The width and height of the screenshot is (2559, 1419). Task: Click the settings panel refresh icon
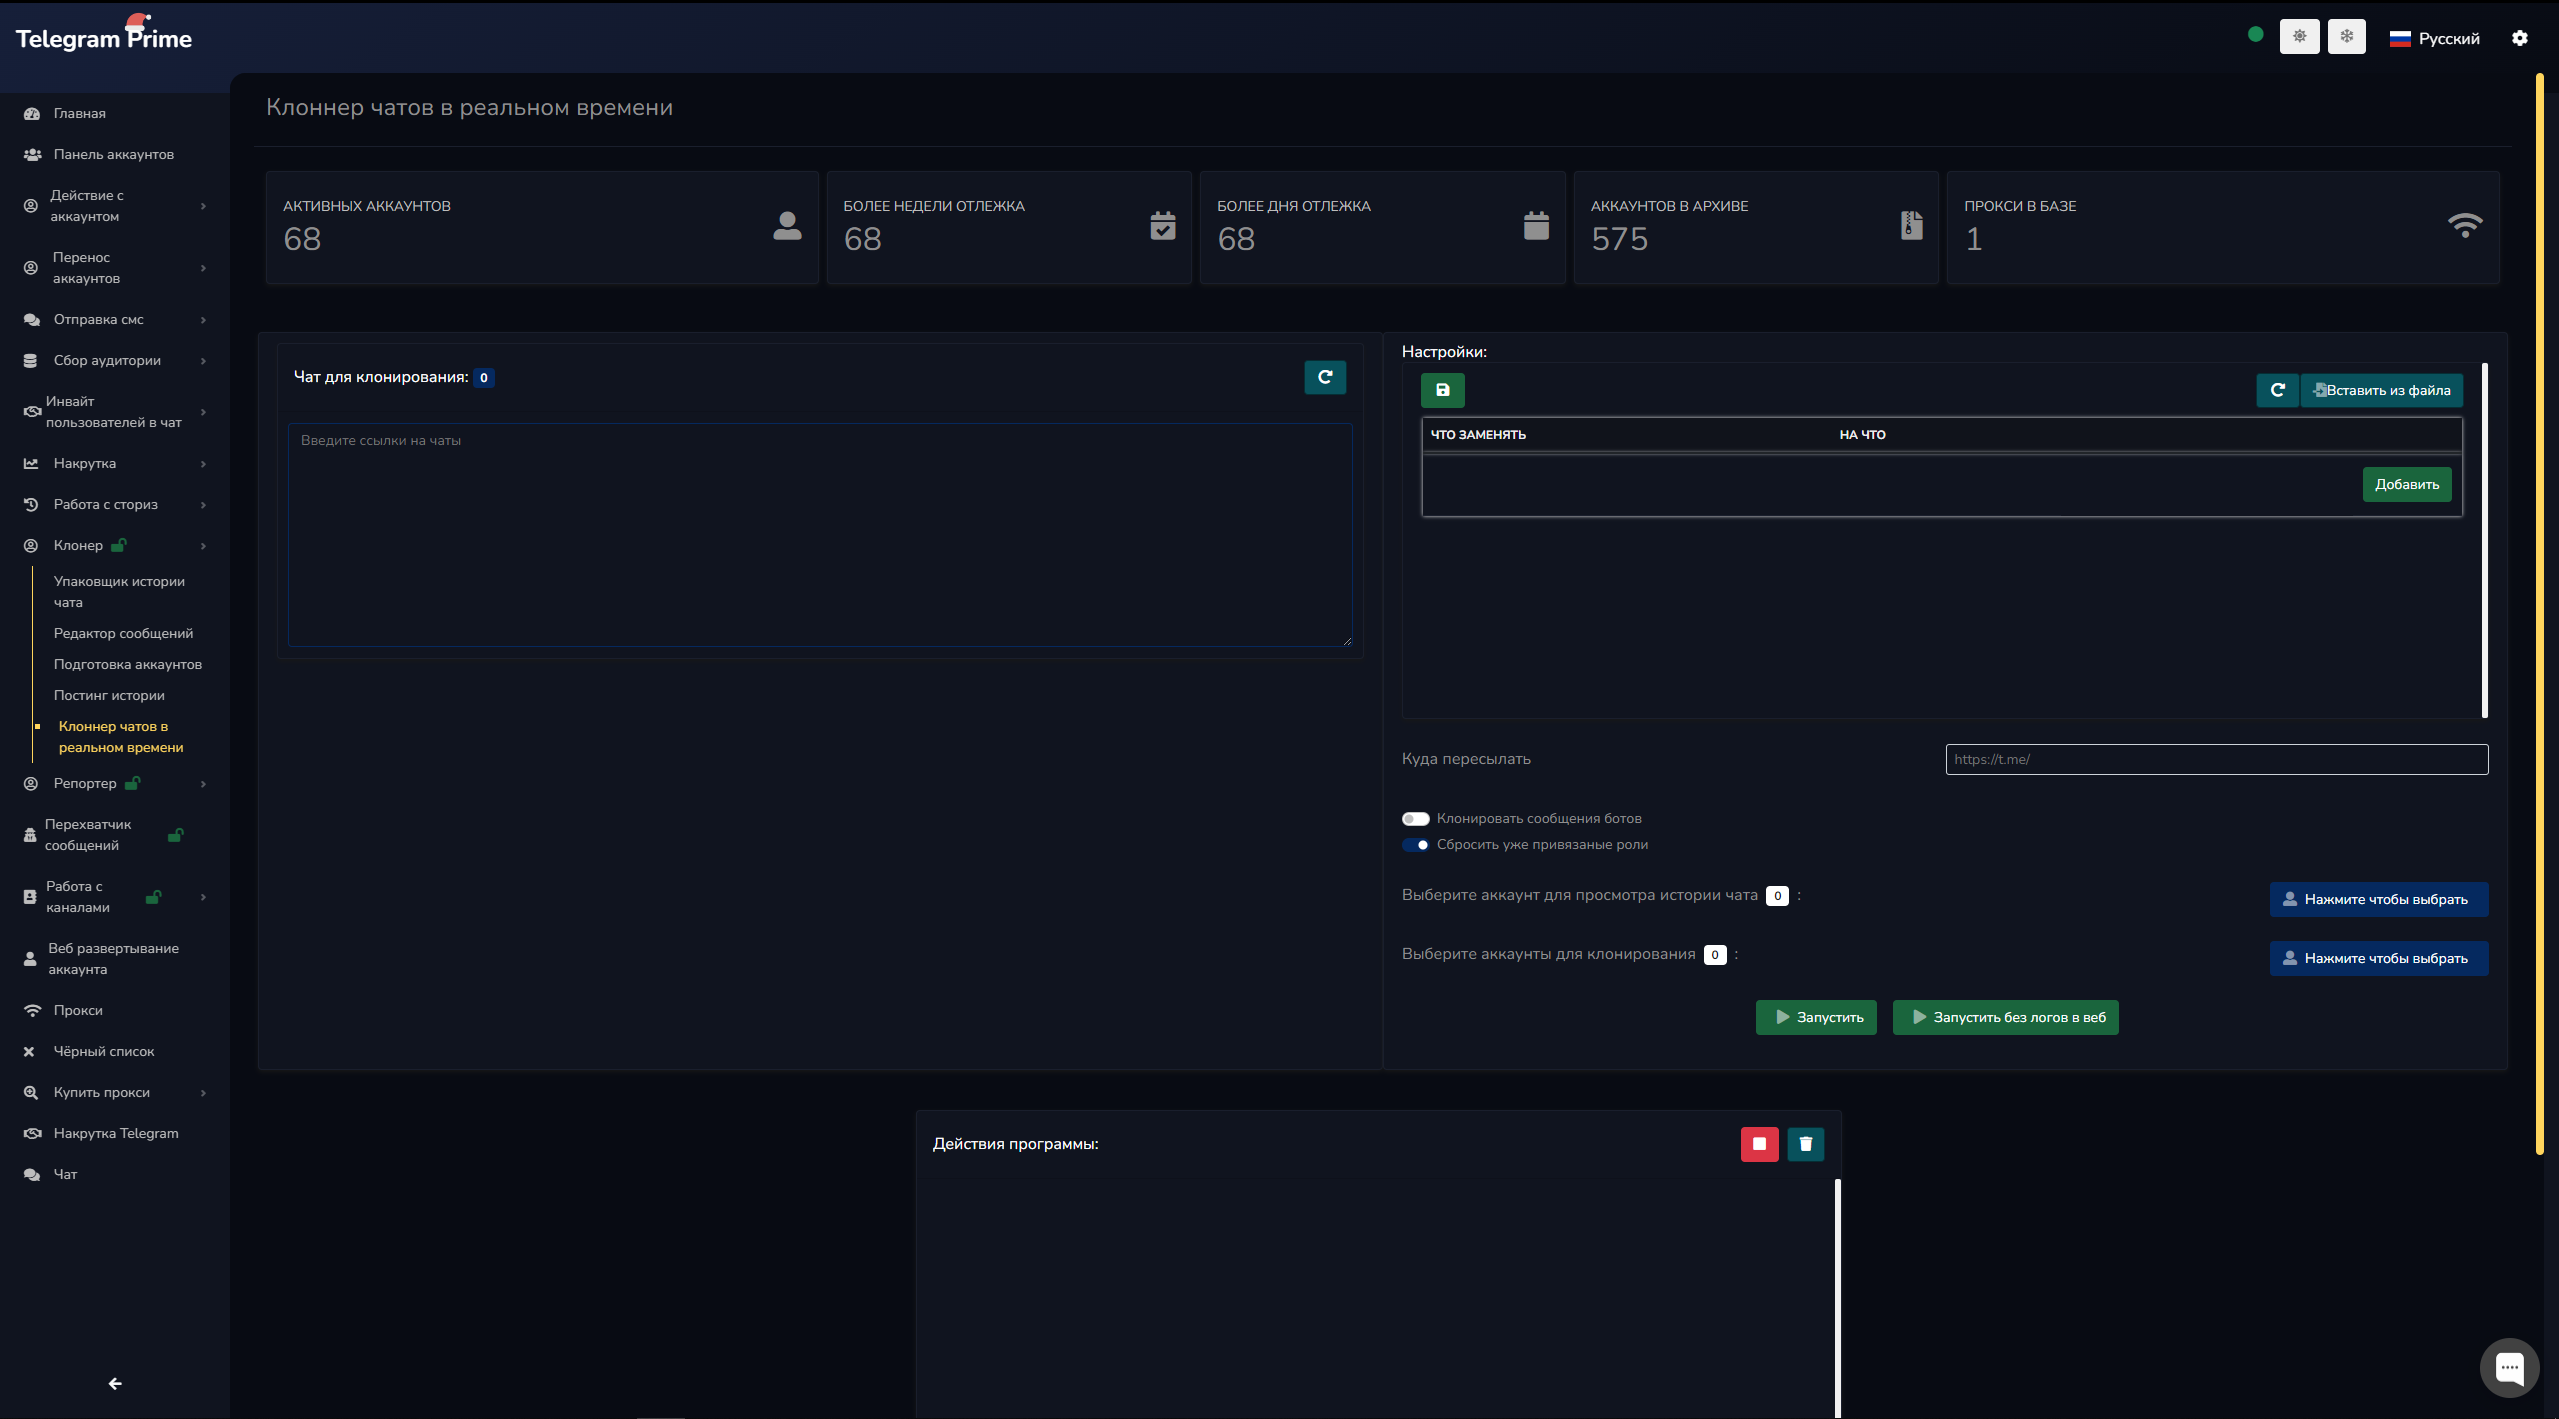tap(2277, 390)
